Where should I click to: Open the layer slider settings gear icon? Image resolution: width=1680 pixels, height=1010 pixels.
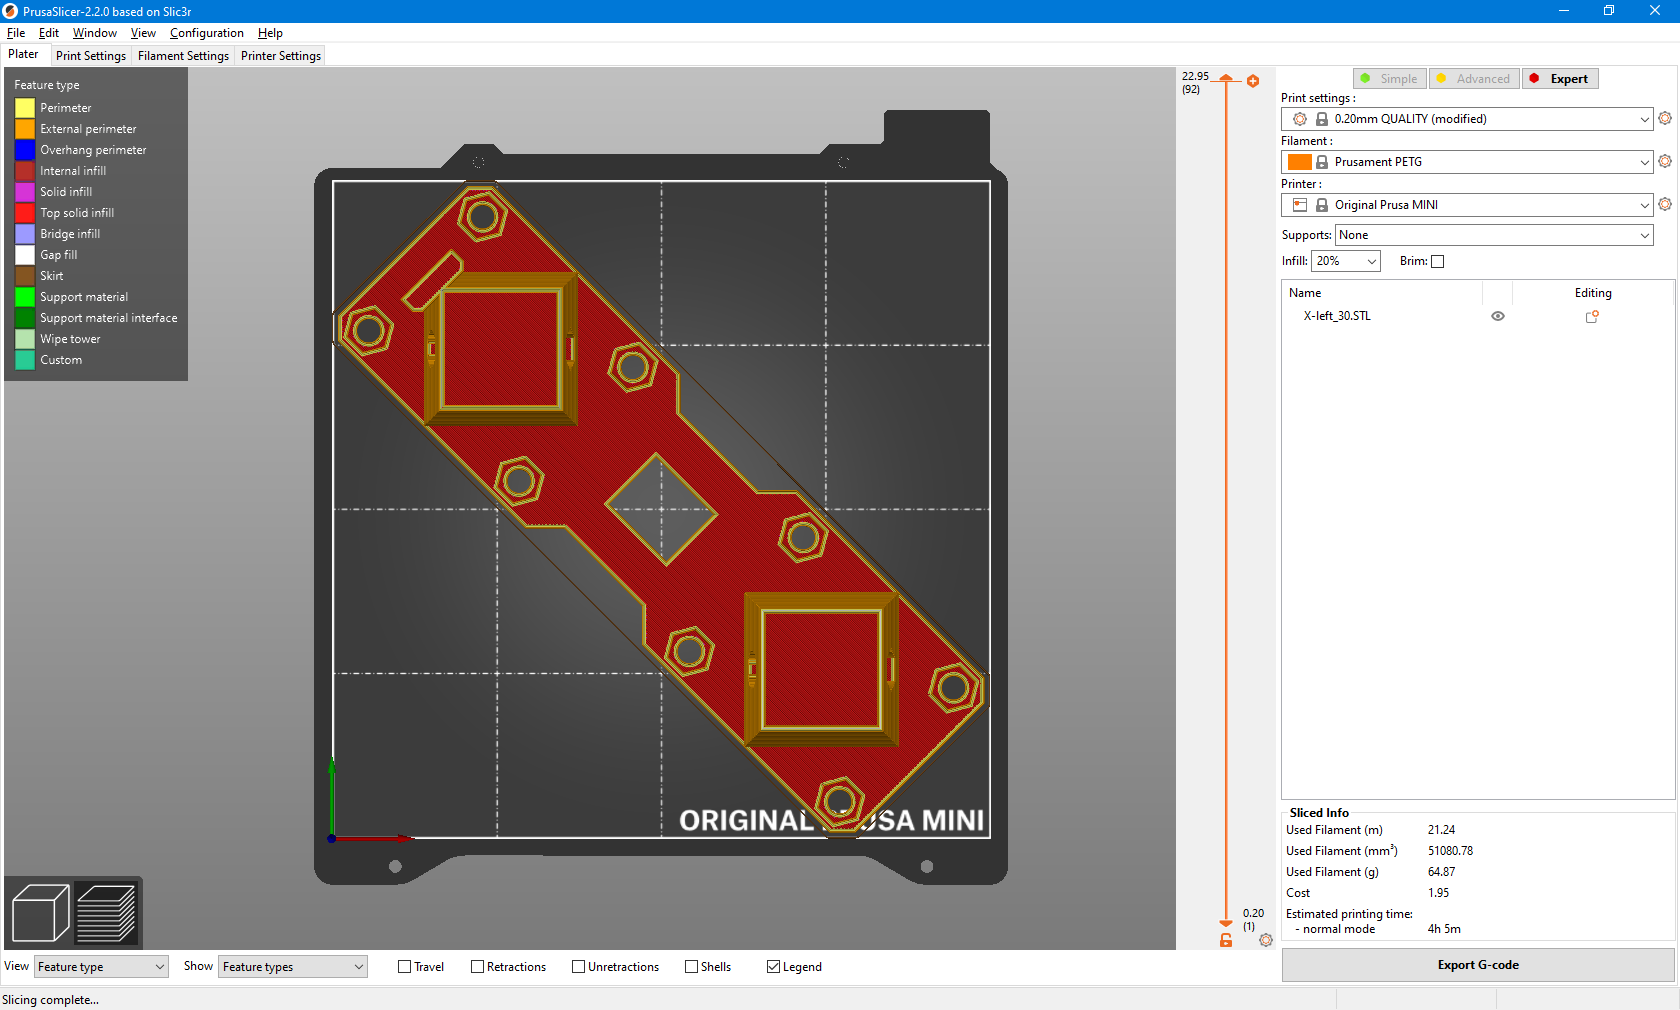point(1266,940)
